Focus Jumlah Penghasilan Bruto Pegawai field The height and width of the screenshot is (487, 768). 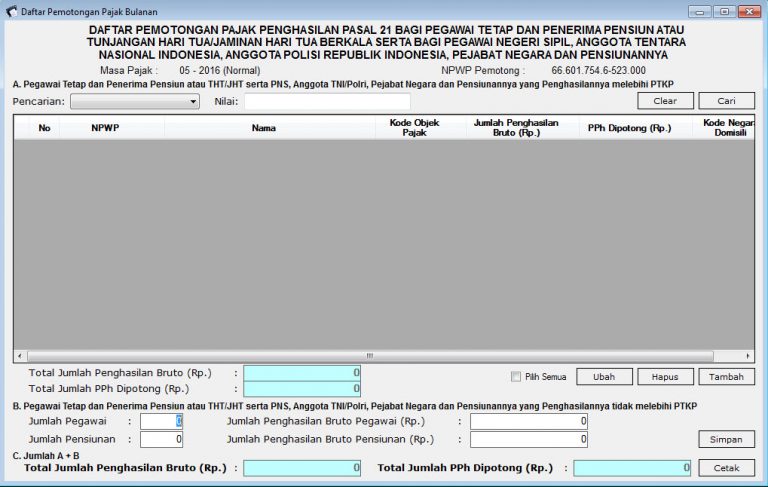point(528,421)
